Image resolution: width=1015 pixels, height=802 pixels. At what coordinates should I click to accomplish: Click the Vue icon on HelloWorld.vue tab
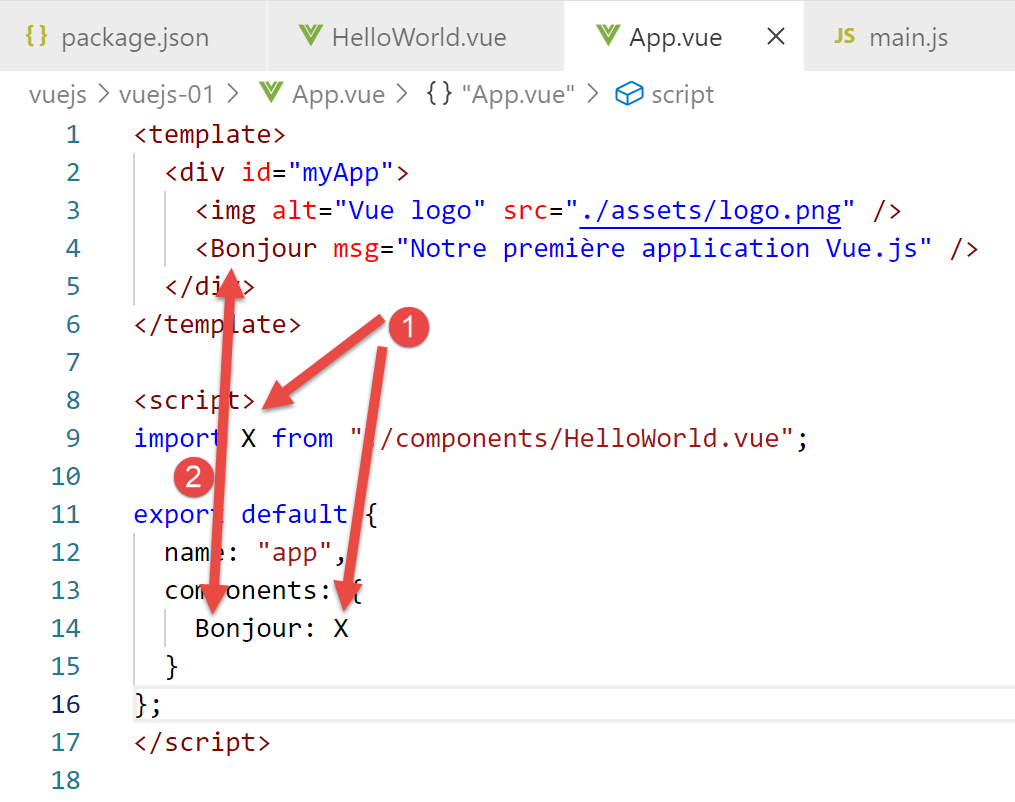(311, 37)
